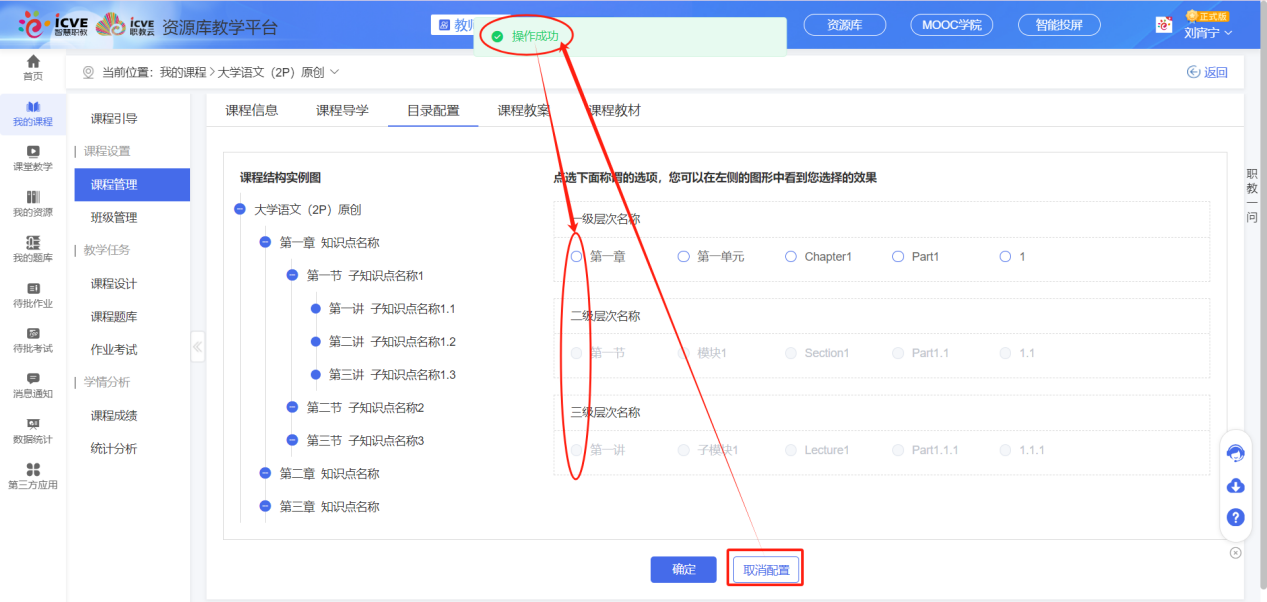The height and width of the screenshot is (602, 1267).
Task: Click the 返回 link at top right
Action: coord(1207,71)
